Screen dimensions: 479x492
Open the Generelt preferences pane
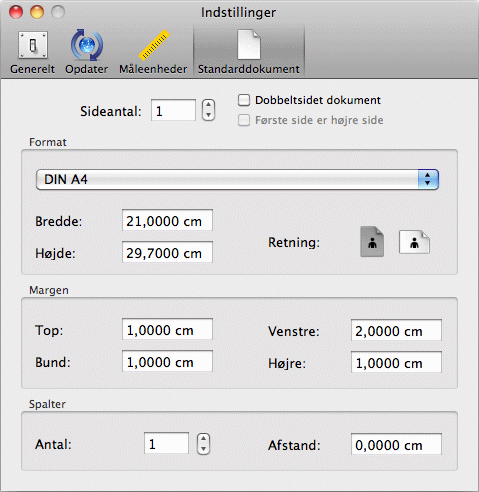tap(33, 52)
